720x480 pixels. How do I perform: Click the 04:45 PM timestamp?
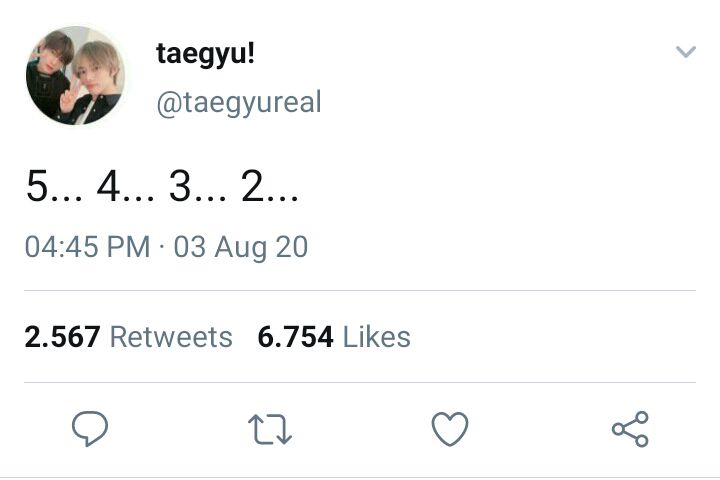point(87,247)
